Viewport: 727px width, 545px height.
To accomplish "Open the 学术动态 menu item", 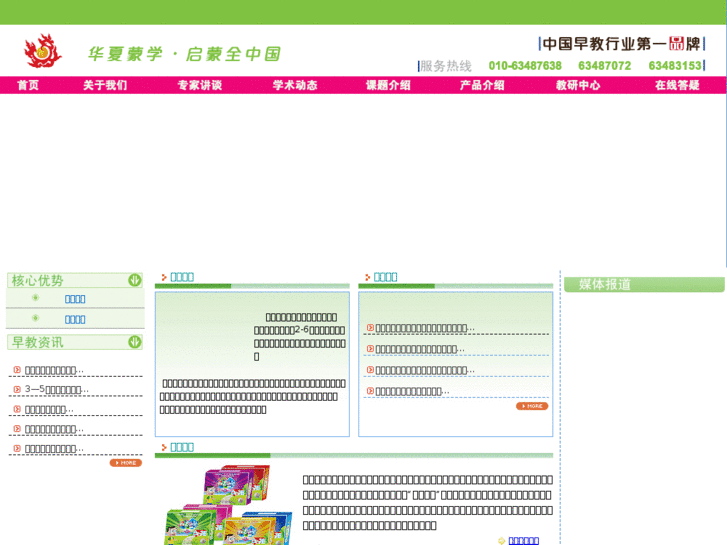I will (x=295, y=85).
